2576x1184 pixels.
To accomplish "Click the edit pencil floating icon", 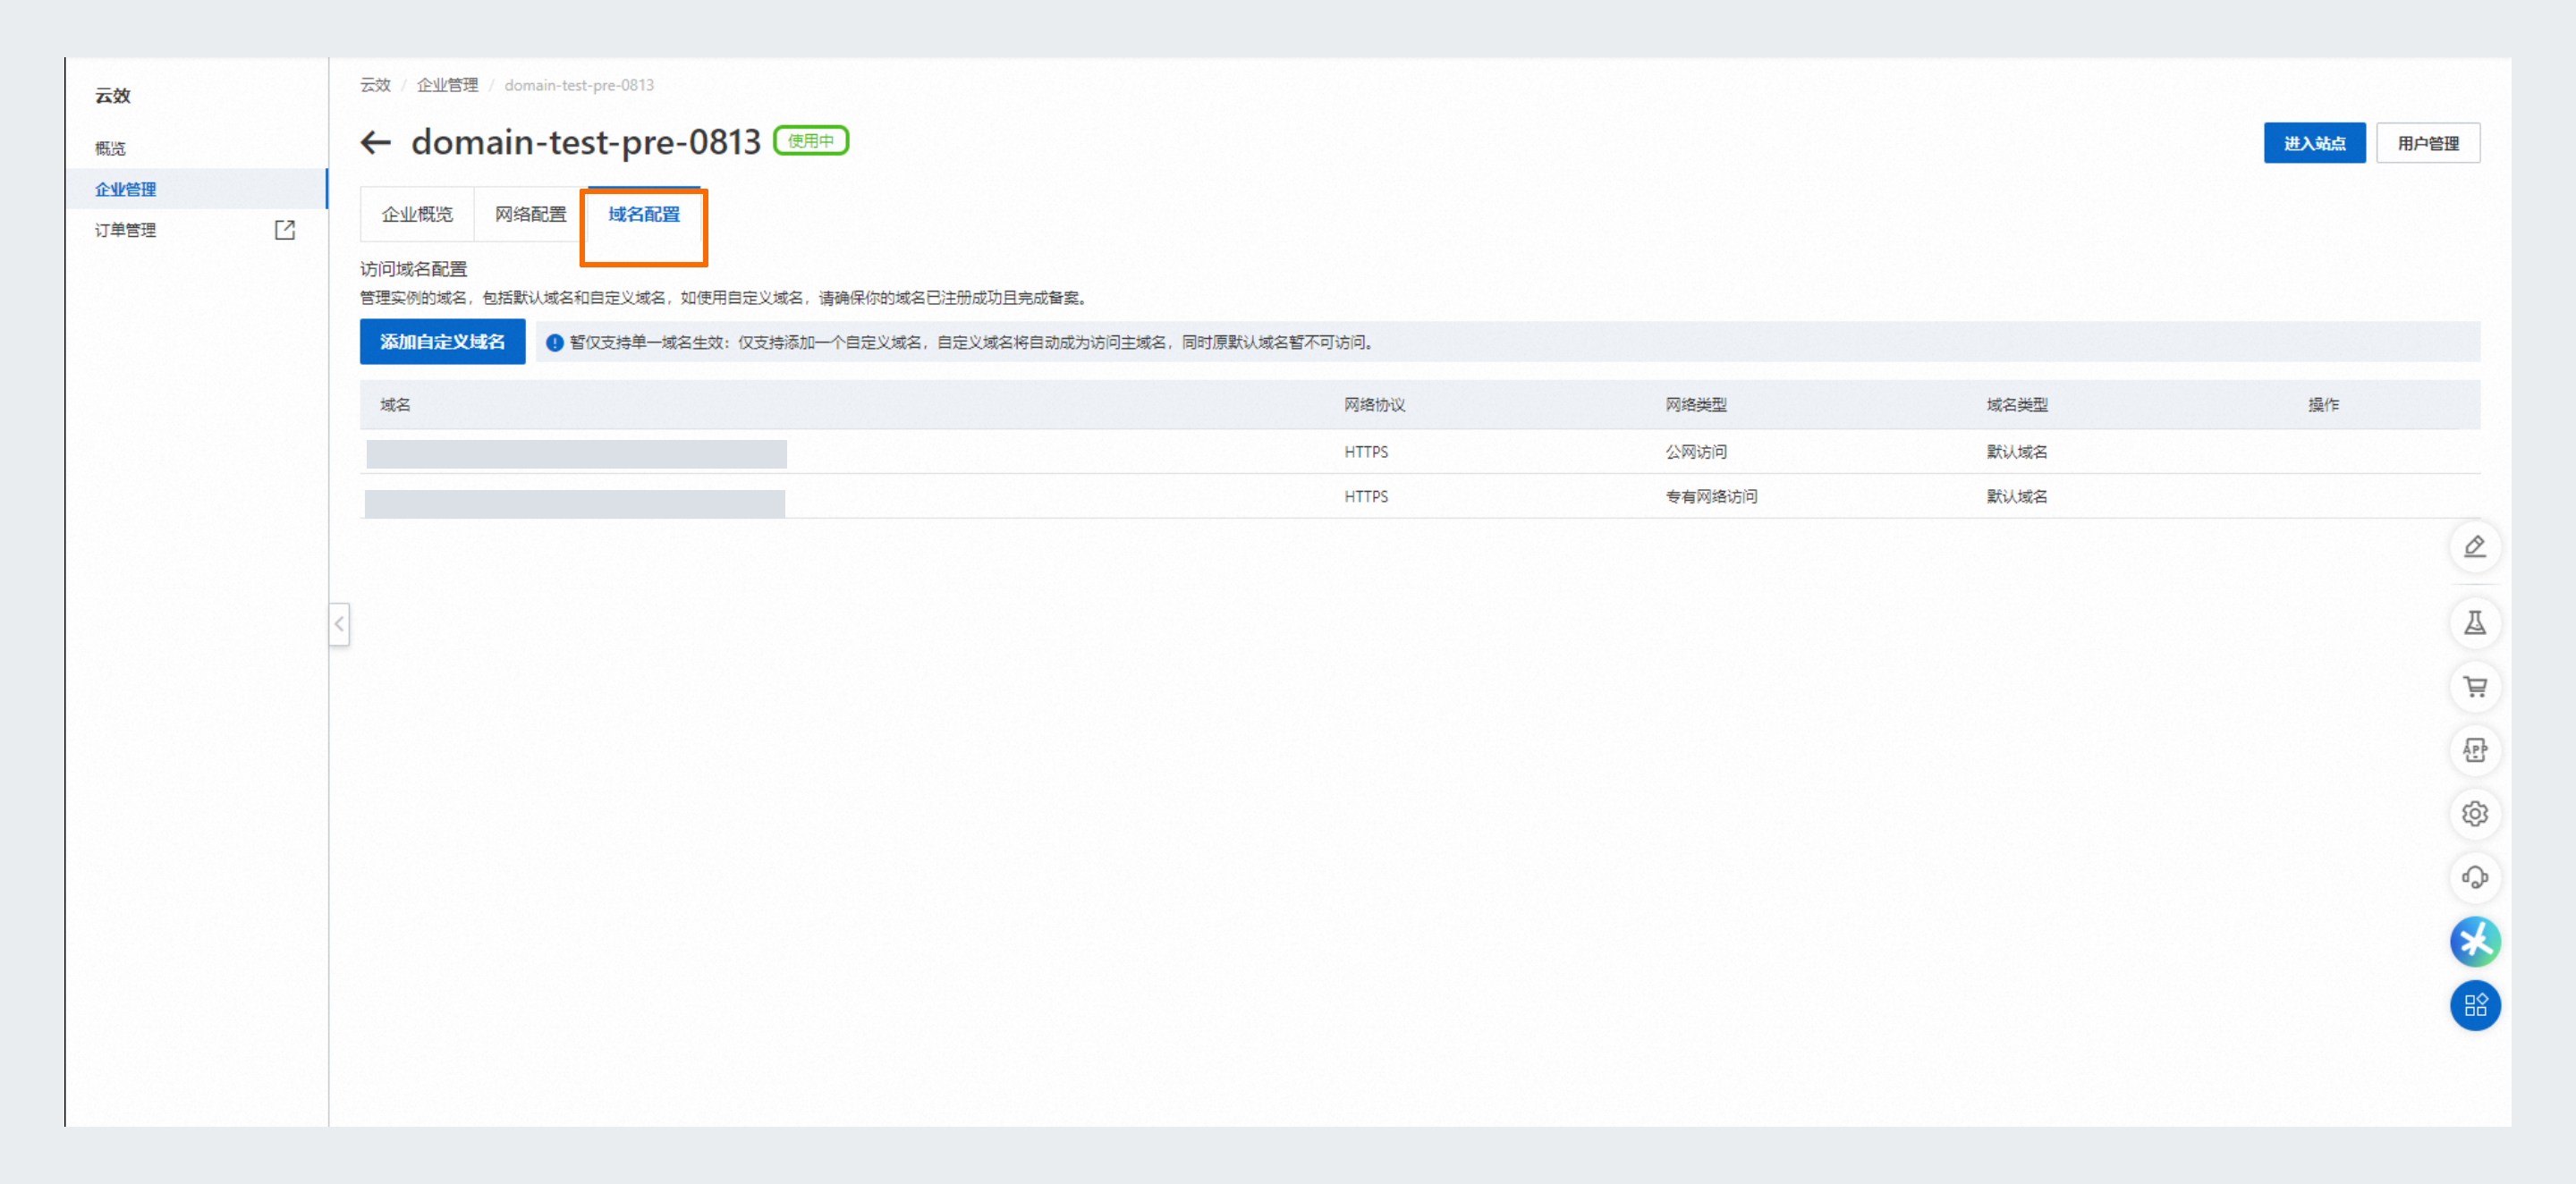I will [x=2475, y=546].
